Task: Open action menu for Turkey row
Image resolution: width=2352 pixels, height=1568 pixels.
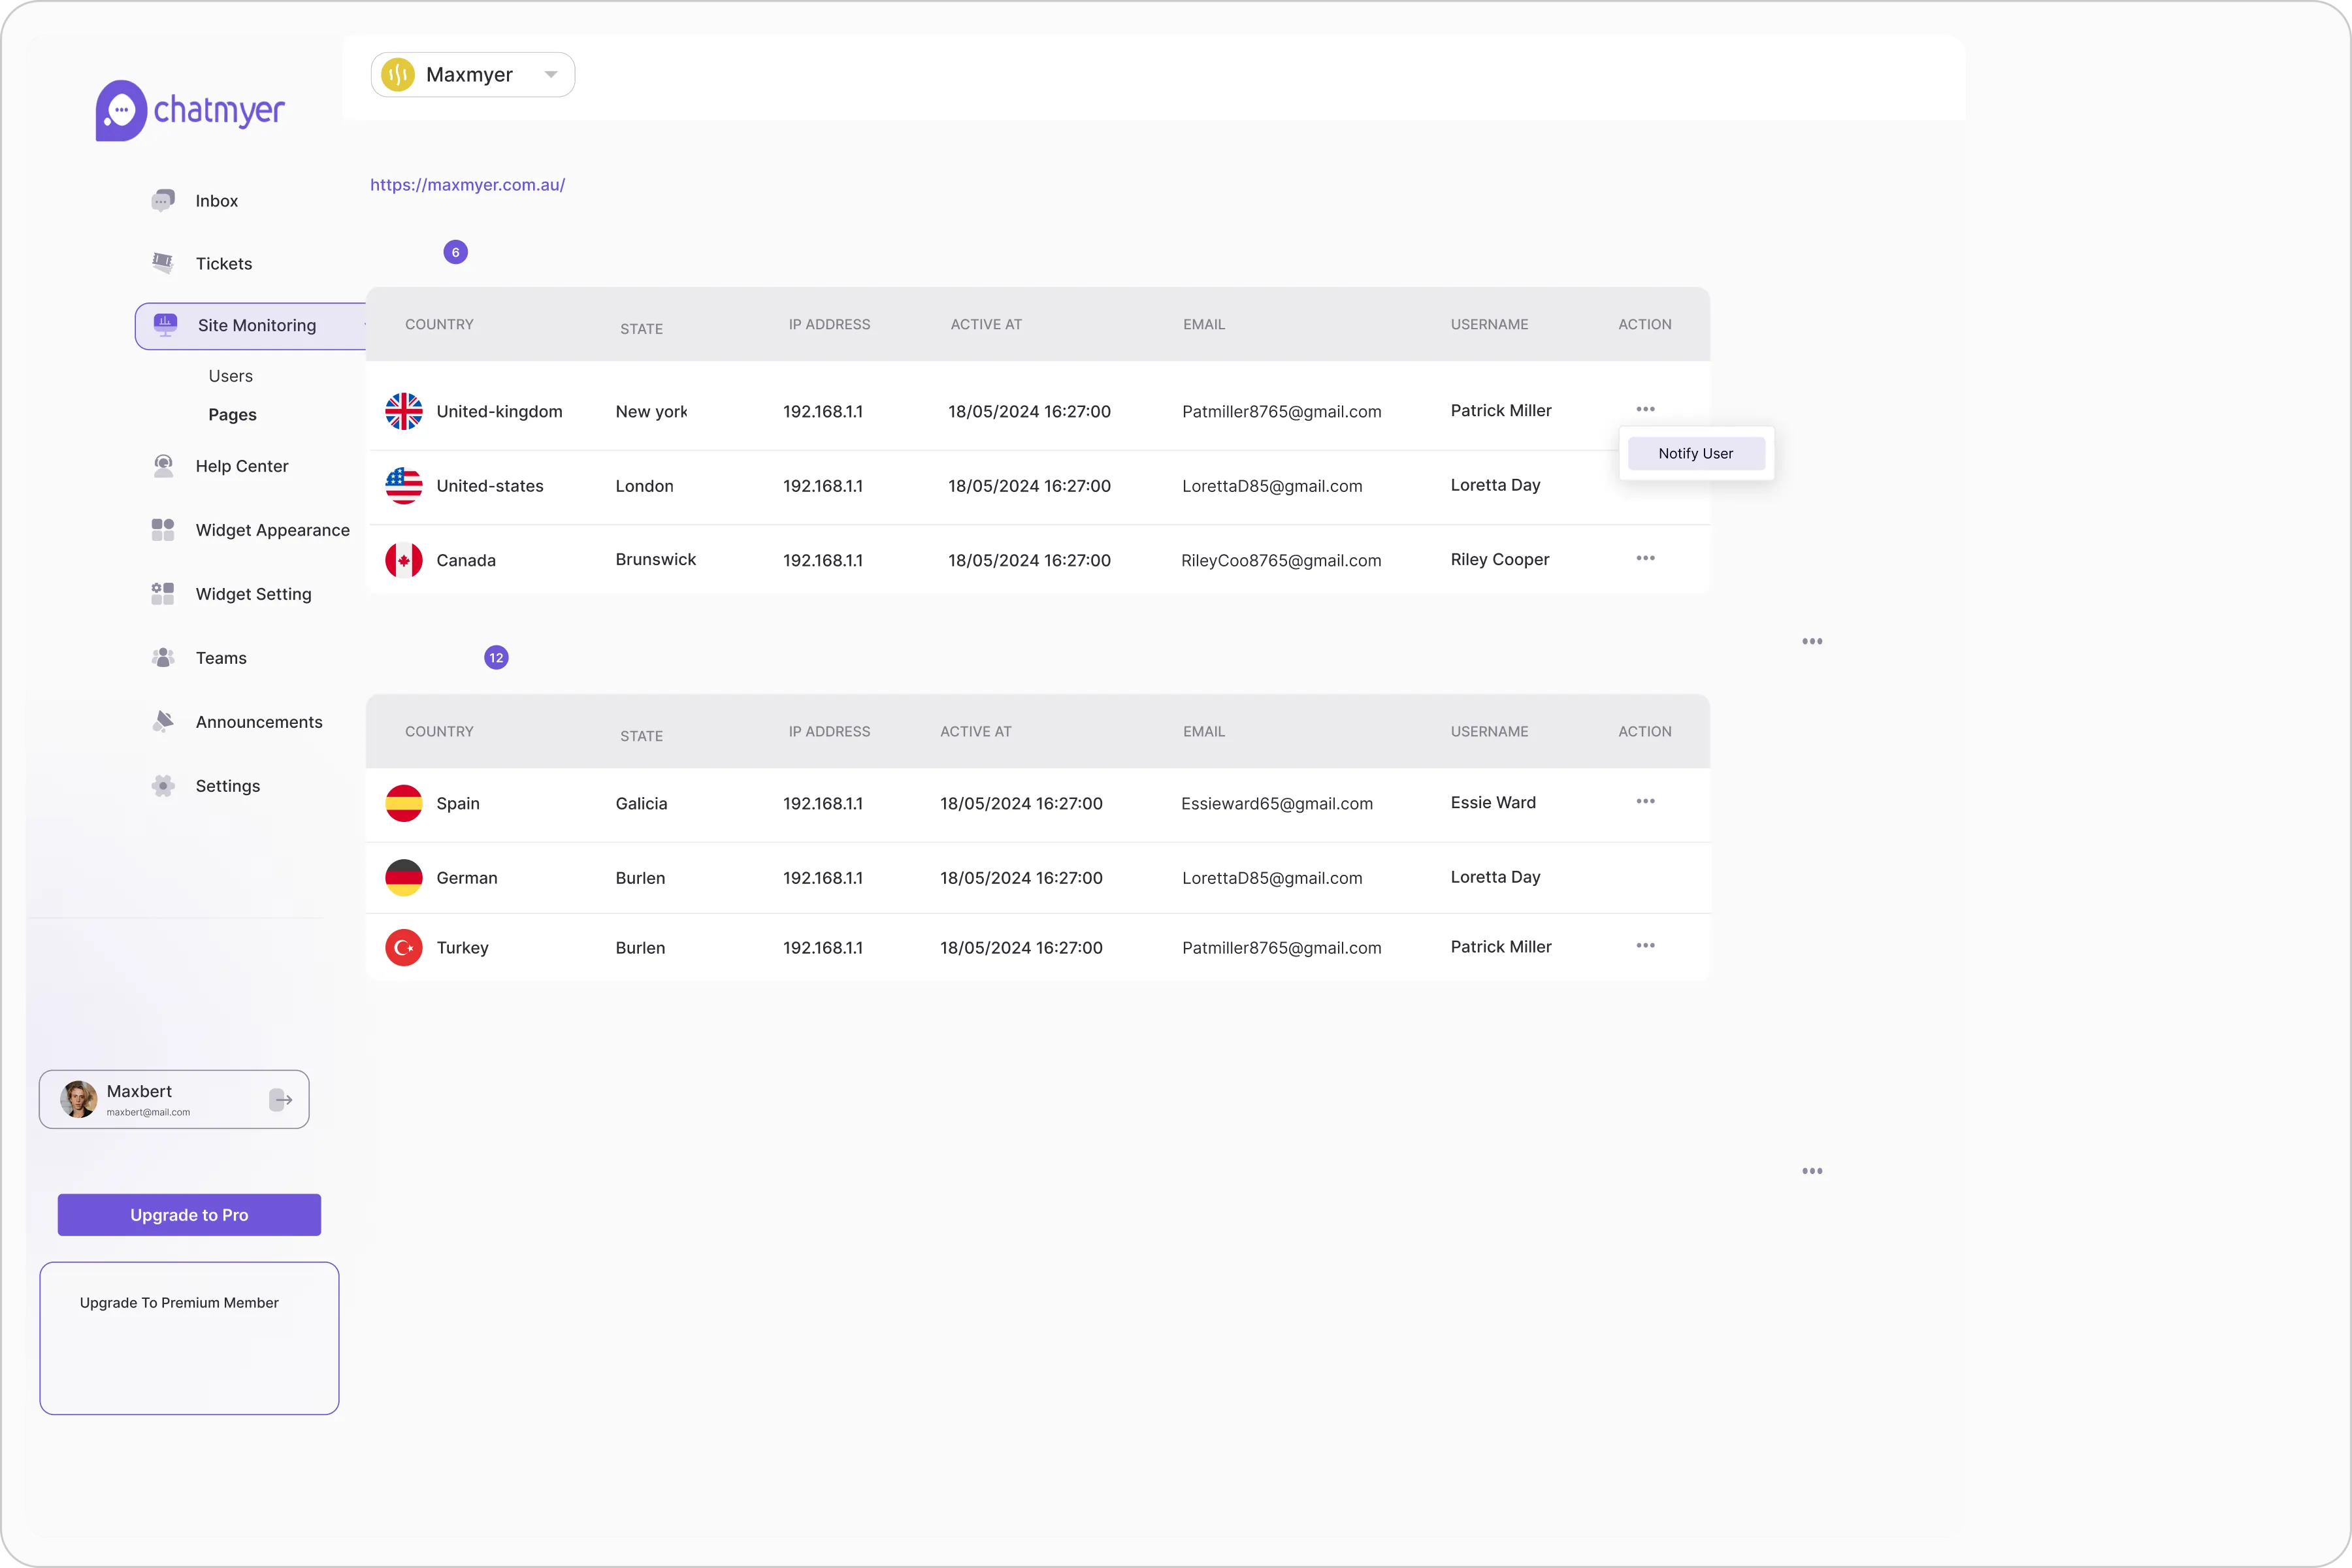Action: point(1645,945)
